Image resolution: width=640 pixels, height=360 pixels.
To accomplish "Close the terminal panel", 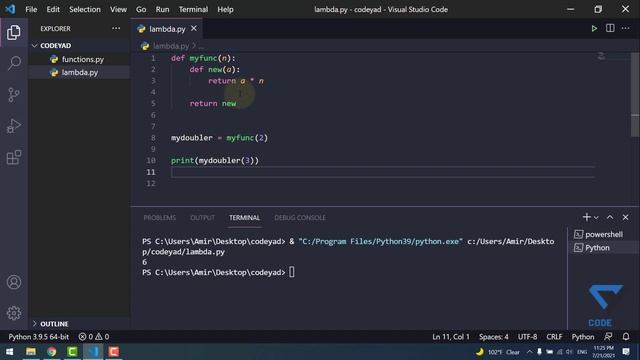I will point(625,217).
